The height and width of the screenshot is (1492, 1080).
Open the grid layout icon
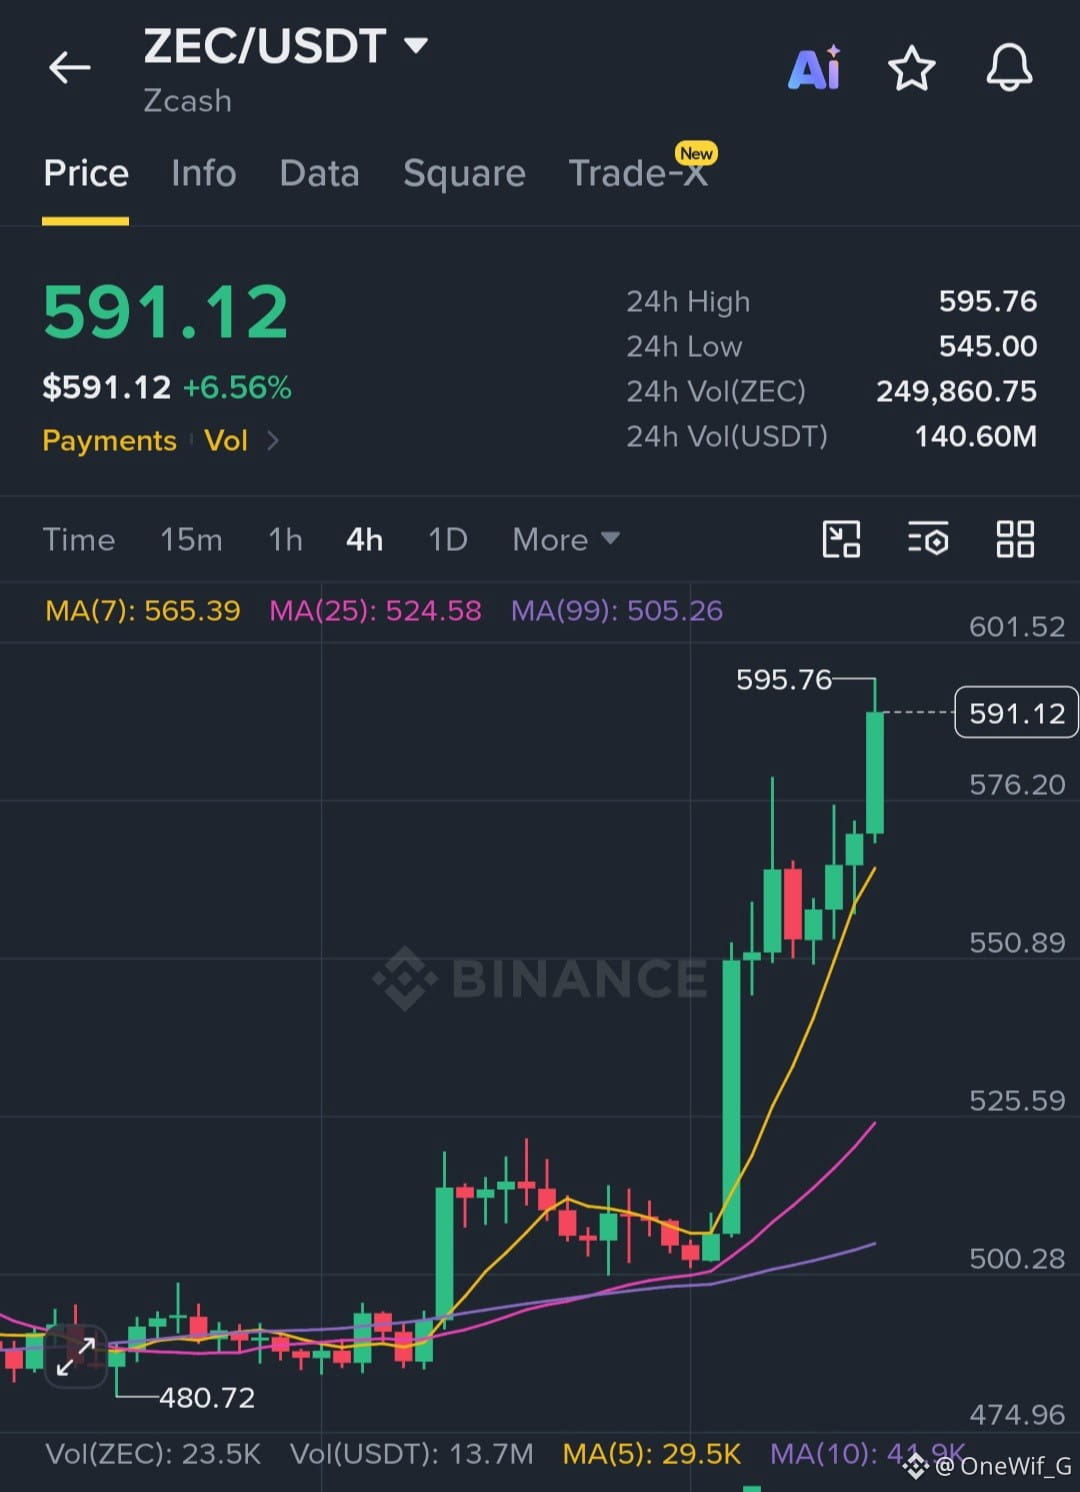click(x=1015, y=539)
